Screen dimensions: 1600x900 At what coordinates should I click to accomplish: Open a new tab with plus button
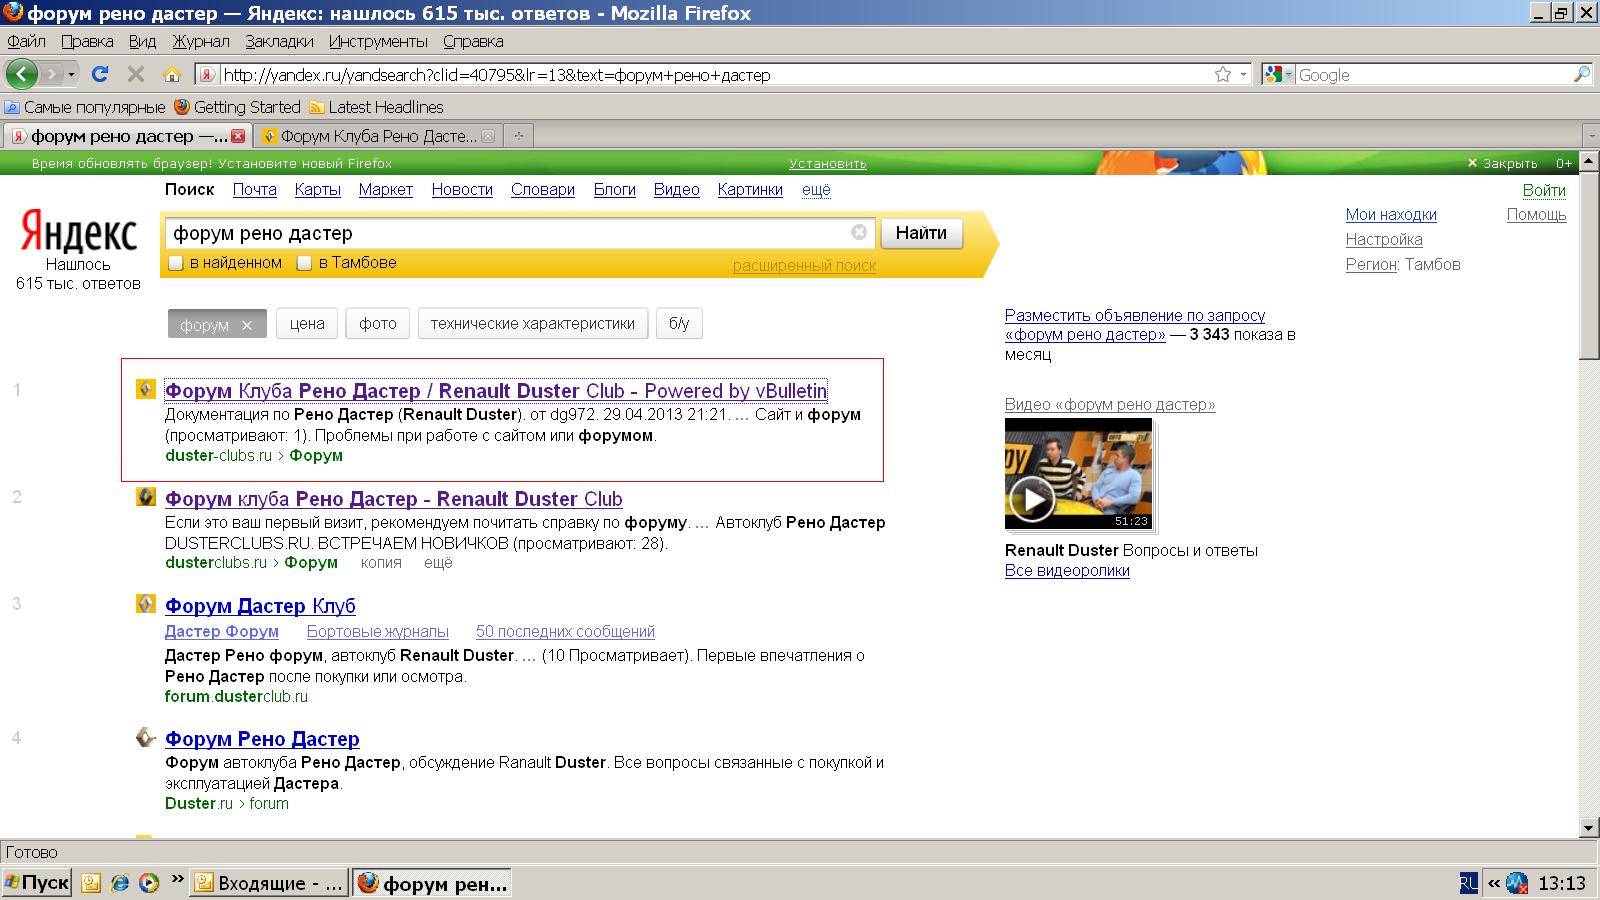(x=518, y=136)
